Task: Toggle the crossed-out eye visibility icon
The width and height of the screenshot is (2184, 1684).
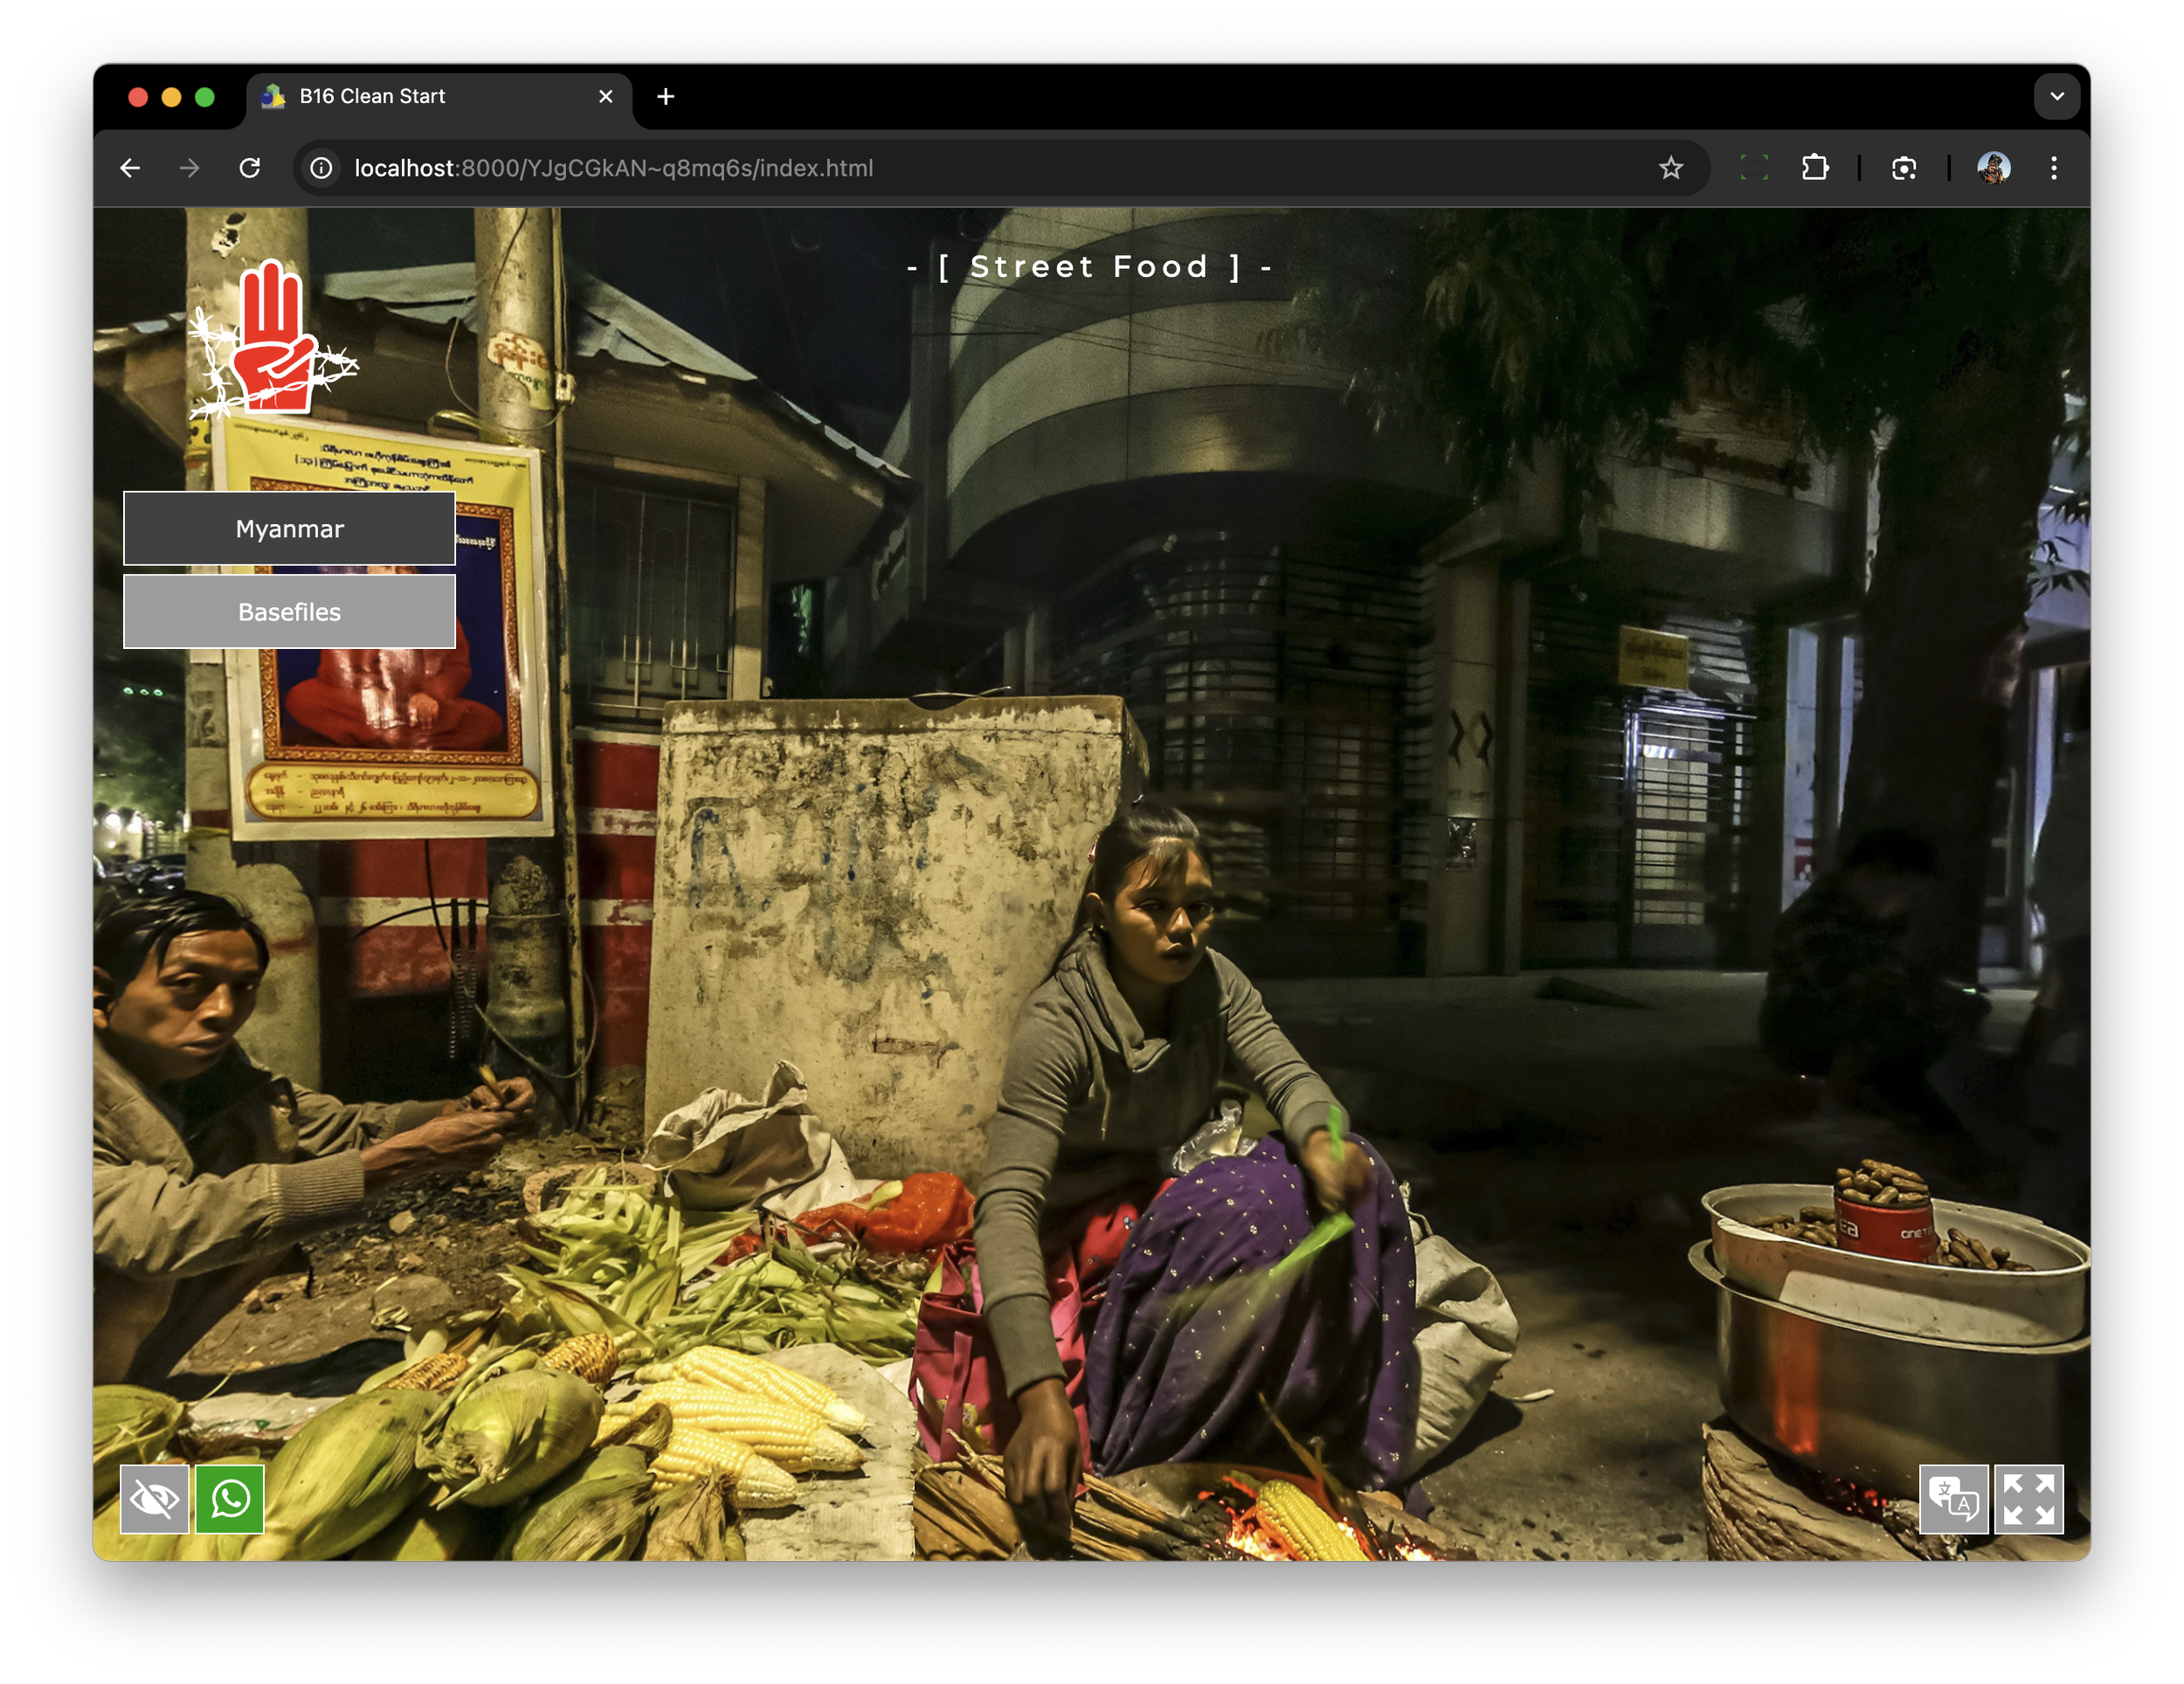Action: (154, 1498)
